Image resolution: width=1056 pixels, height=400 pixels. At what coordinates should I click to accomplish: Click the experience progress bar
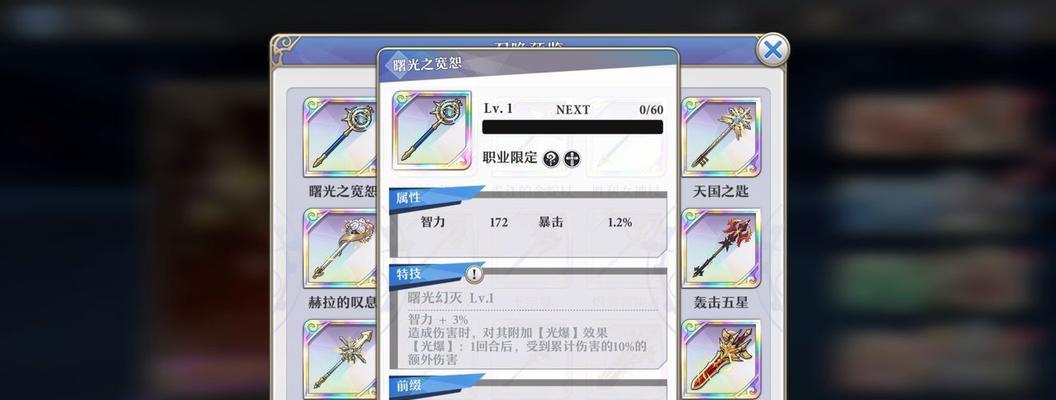(x=572, y=127)
